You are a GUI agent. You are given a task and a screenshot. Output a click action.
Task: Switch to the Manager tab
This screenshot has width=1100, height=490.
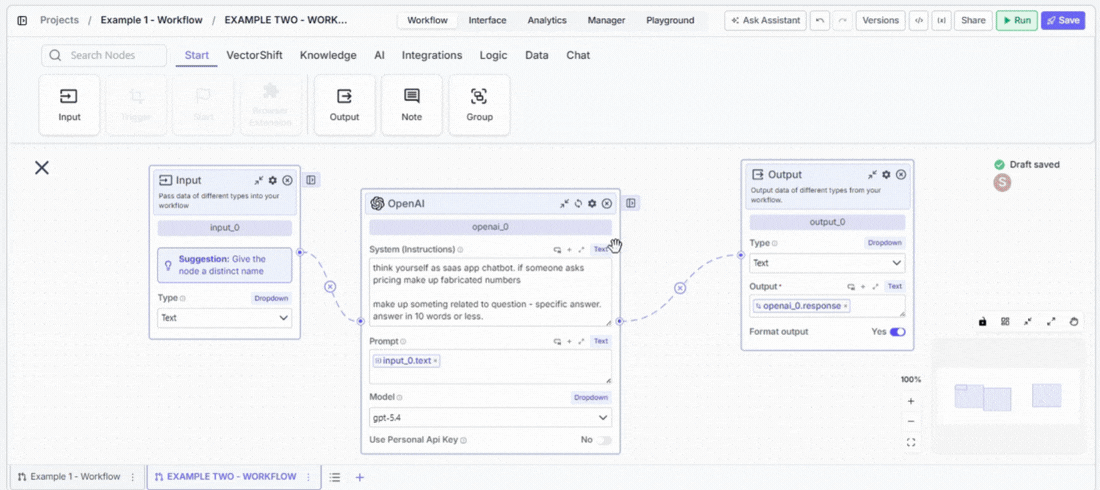click(x=607, y=20)
